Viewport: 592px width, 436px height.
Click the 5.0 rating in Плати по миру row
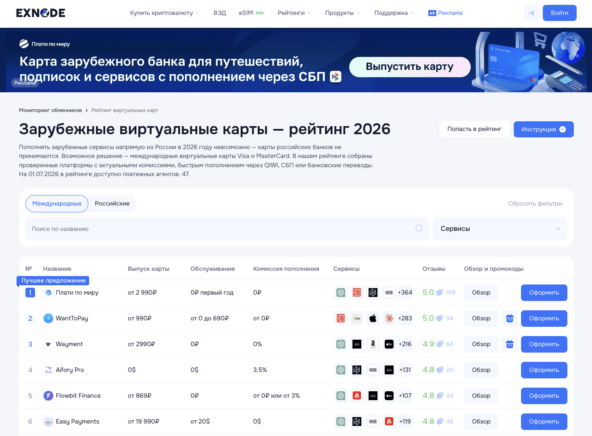(428, 293)
